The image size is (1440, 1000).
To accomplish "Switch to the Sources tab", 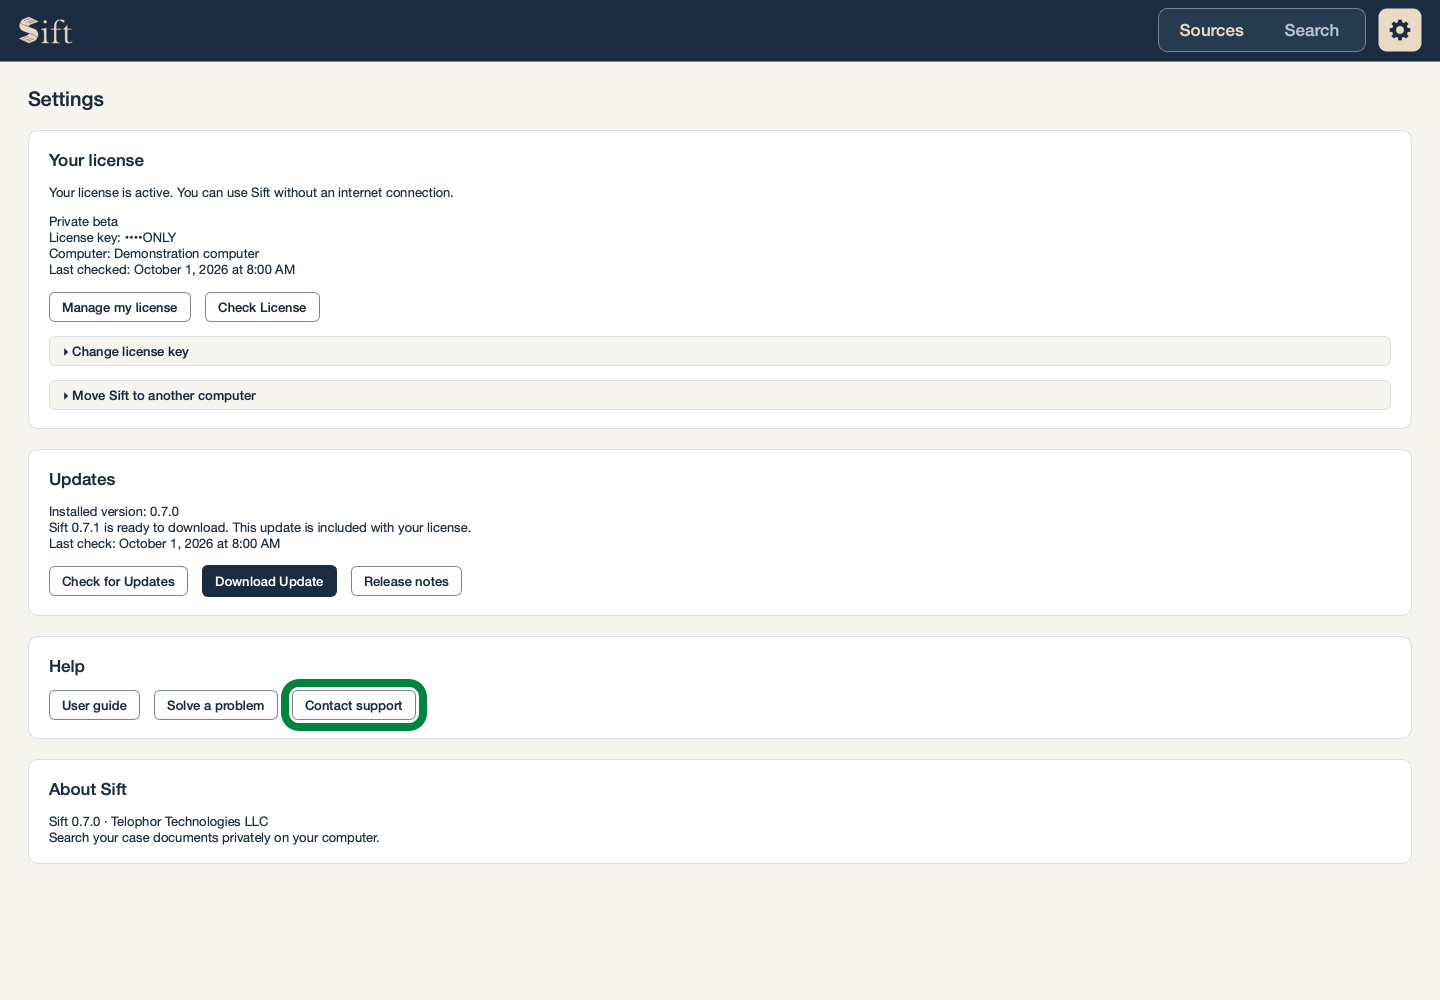I will point(1211,30).
